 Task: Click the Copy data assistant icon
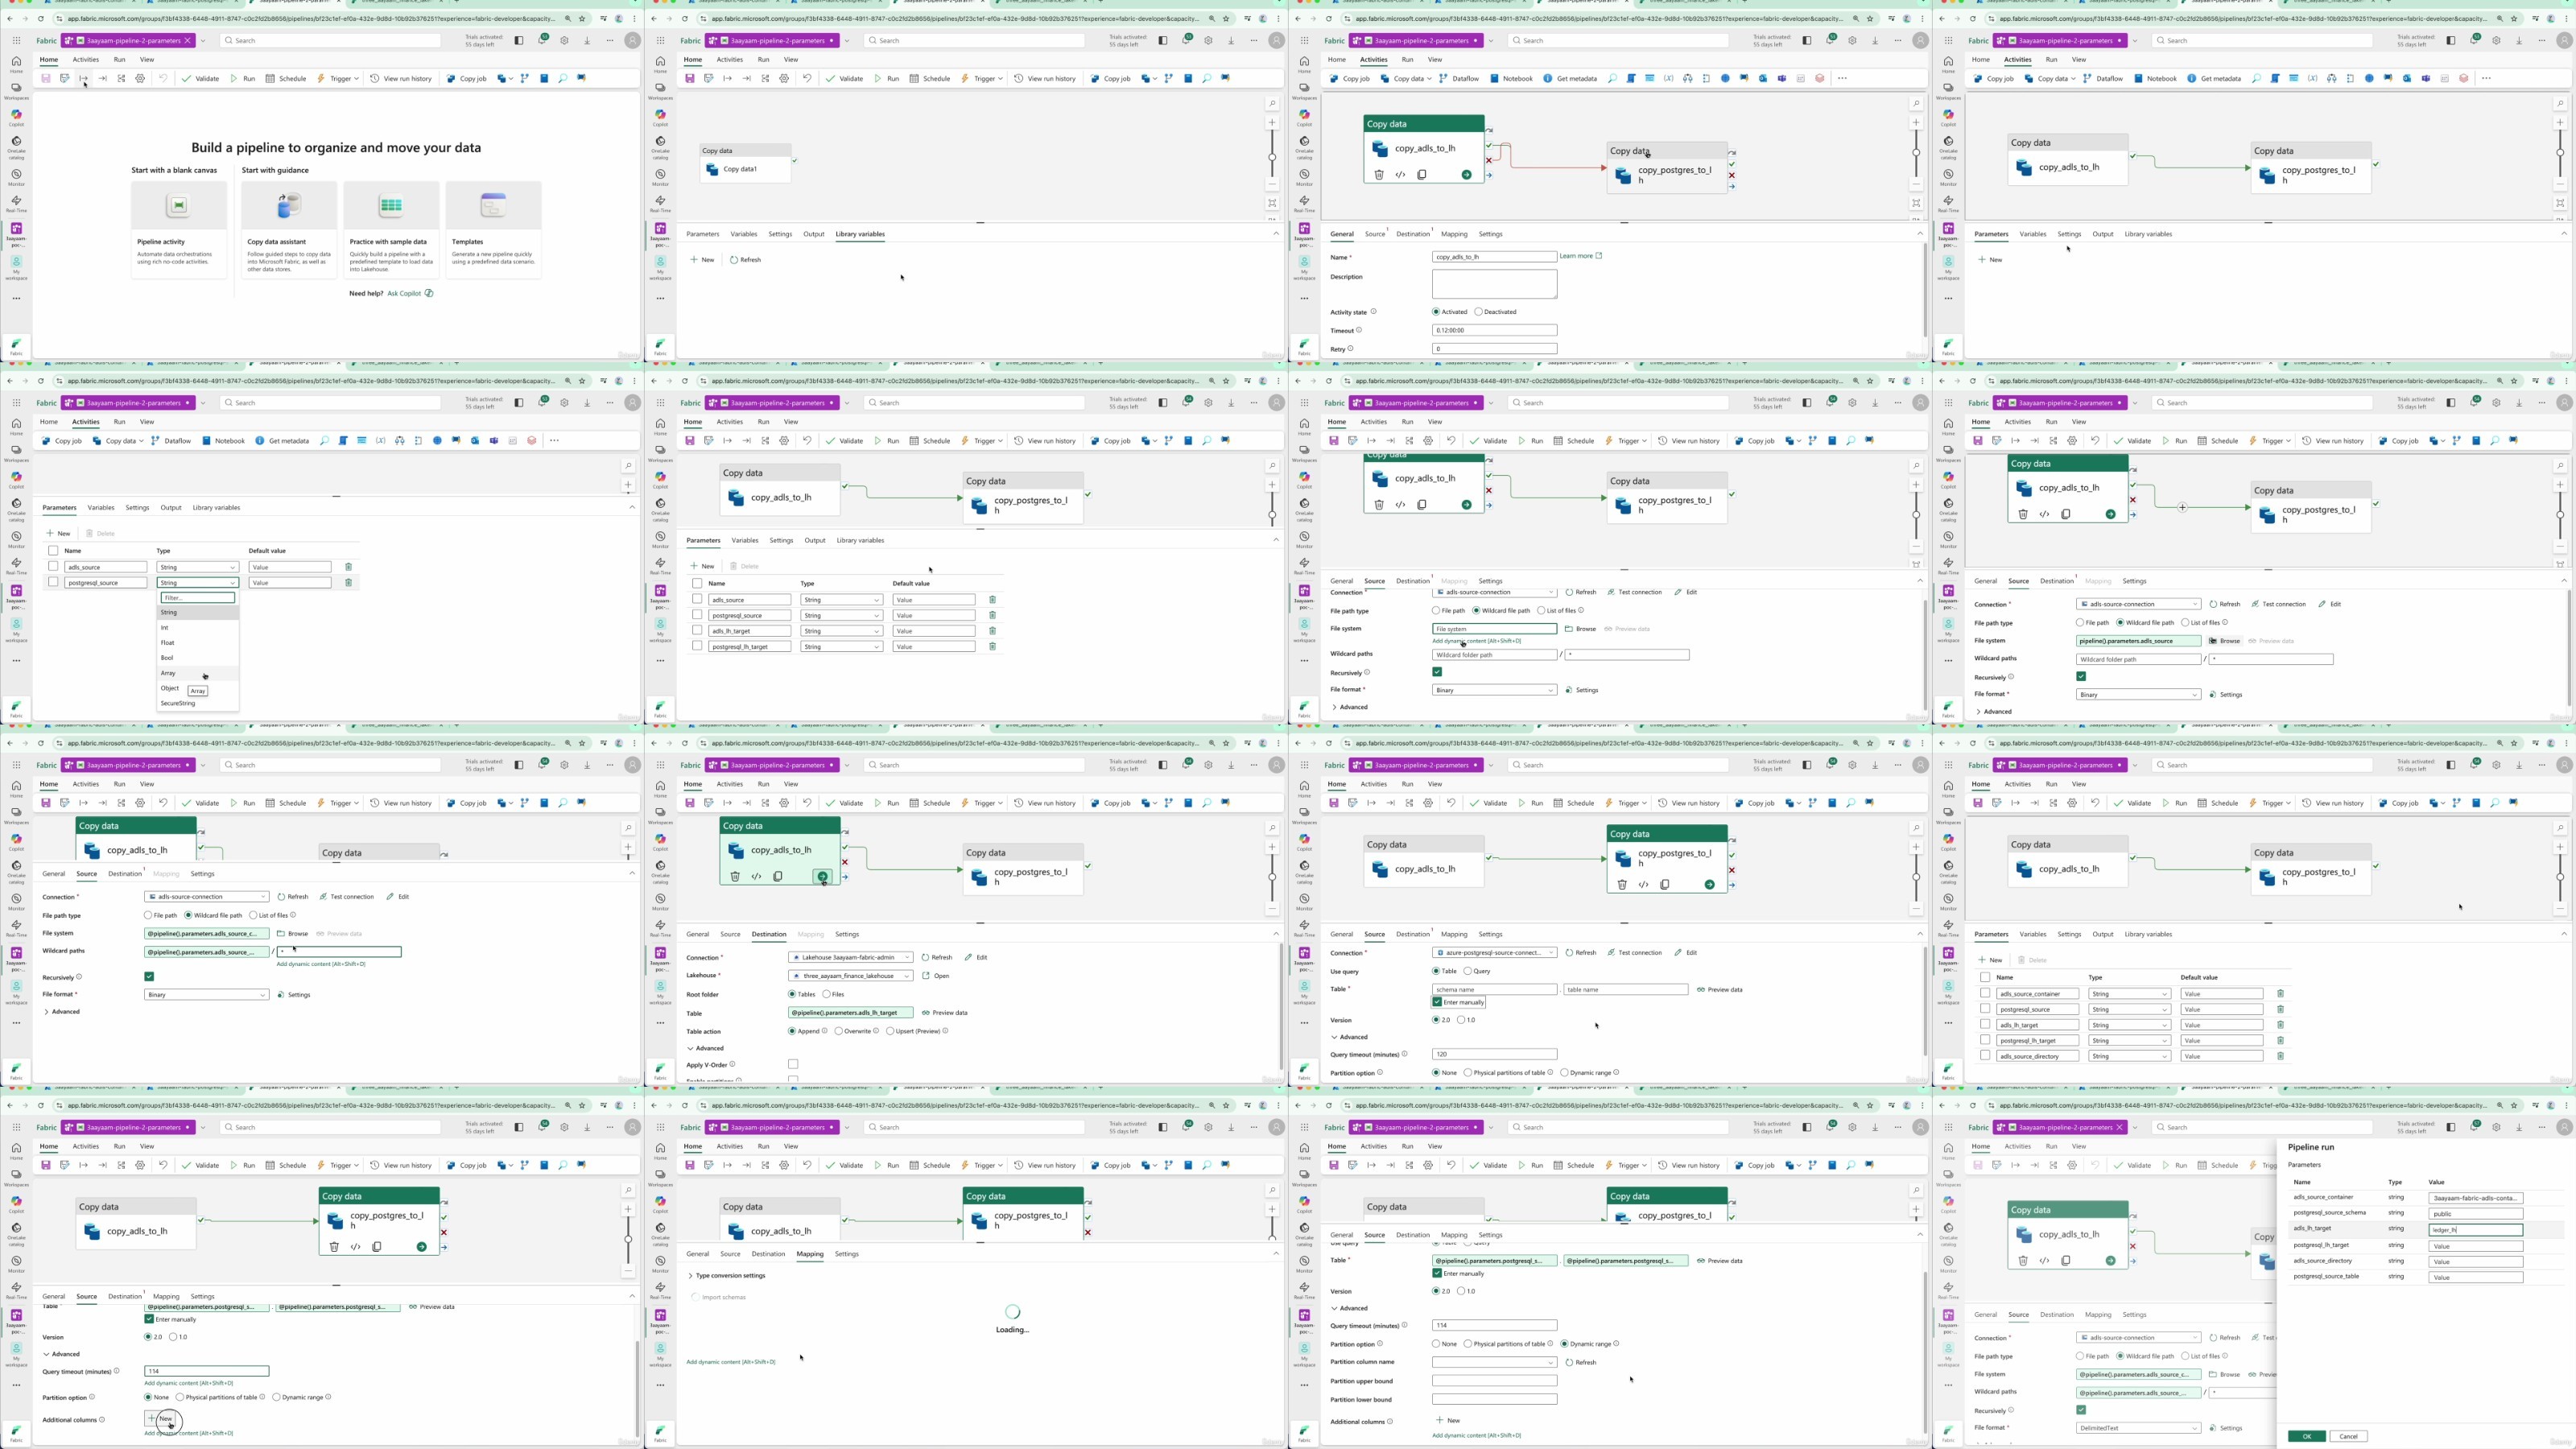coord(289,206)
